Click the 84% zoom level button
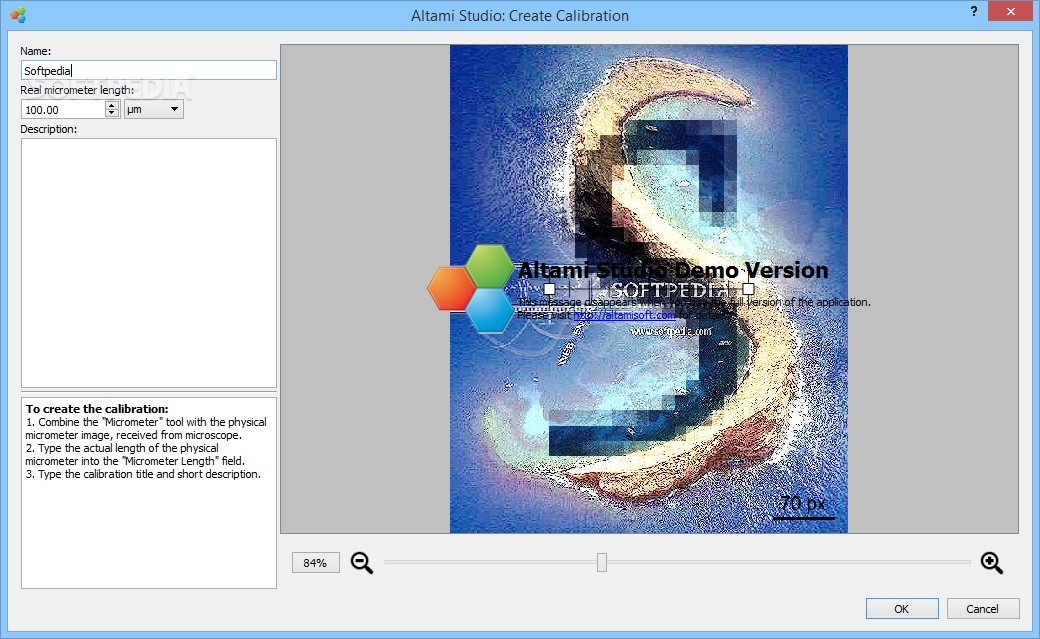1040x639 pixels. point(315,563)
